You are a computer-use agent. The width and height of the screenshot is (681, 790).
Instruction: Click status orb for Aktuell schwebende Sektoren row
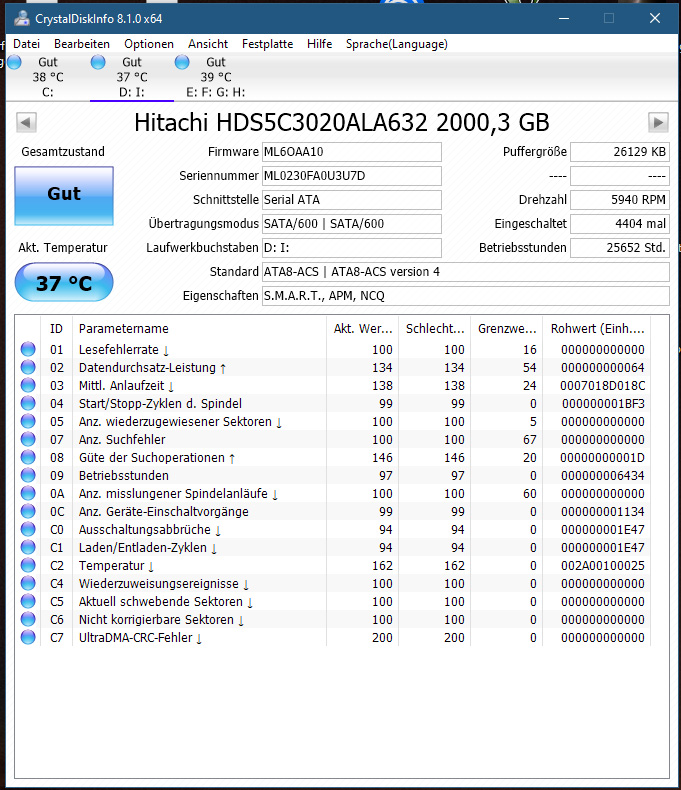(x=28, y=601)
